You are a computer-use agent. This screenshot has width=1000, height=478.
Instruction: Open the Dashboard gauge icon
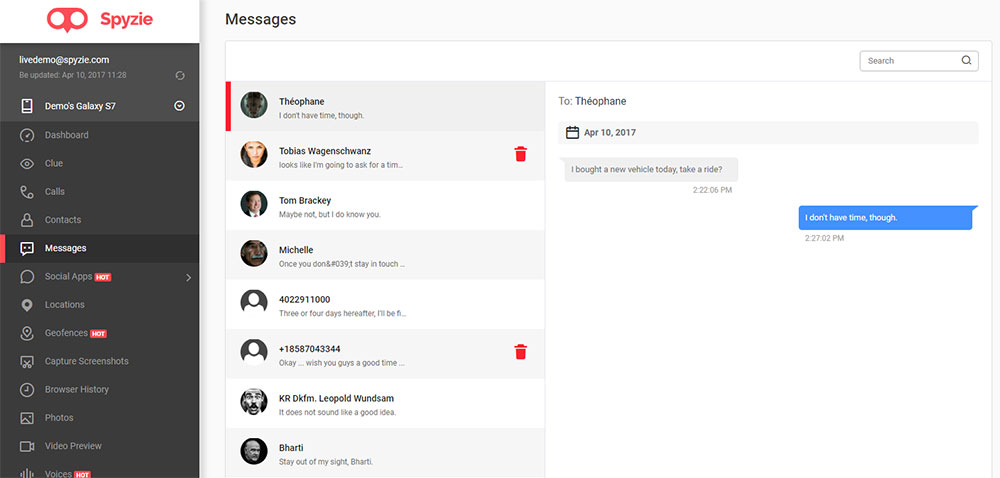[27, 135]
